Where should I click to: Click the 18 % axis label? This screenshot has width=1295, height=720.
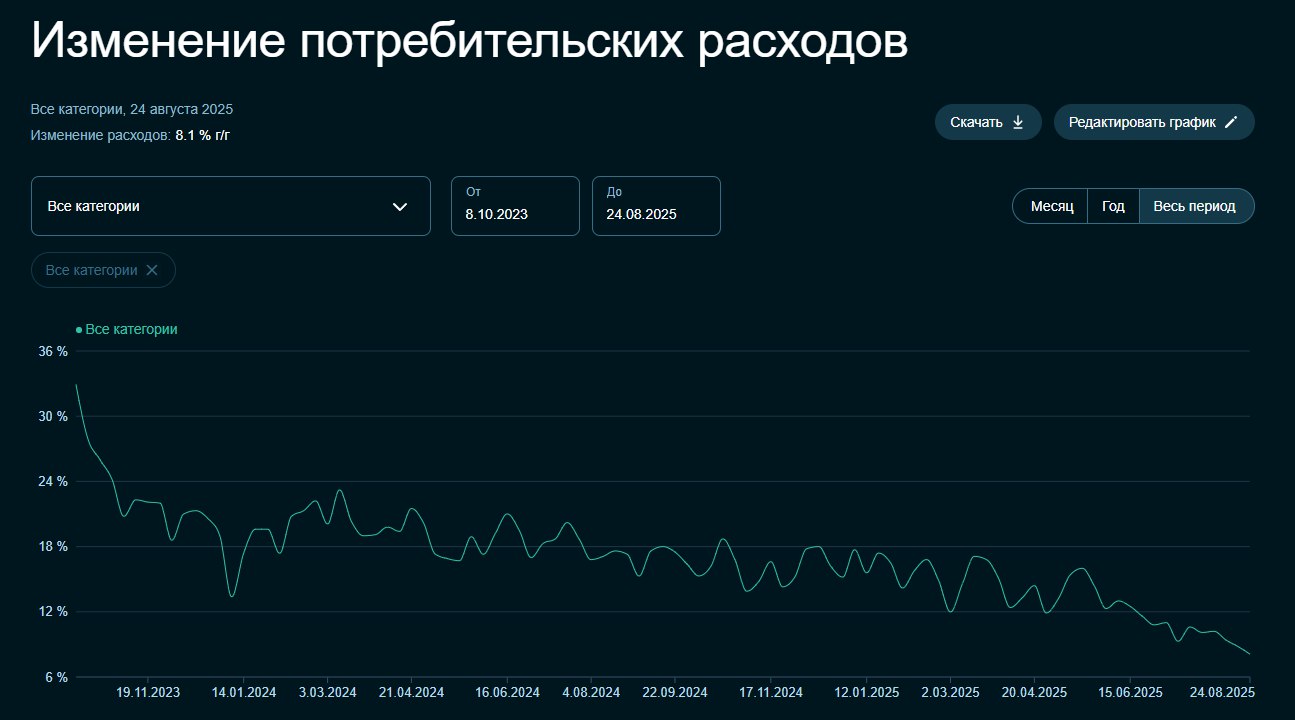coord(53,546)
